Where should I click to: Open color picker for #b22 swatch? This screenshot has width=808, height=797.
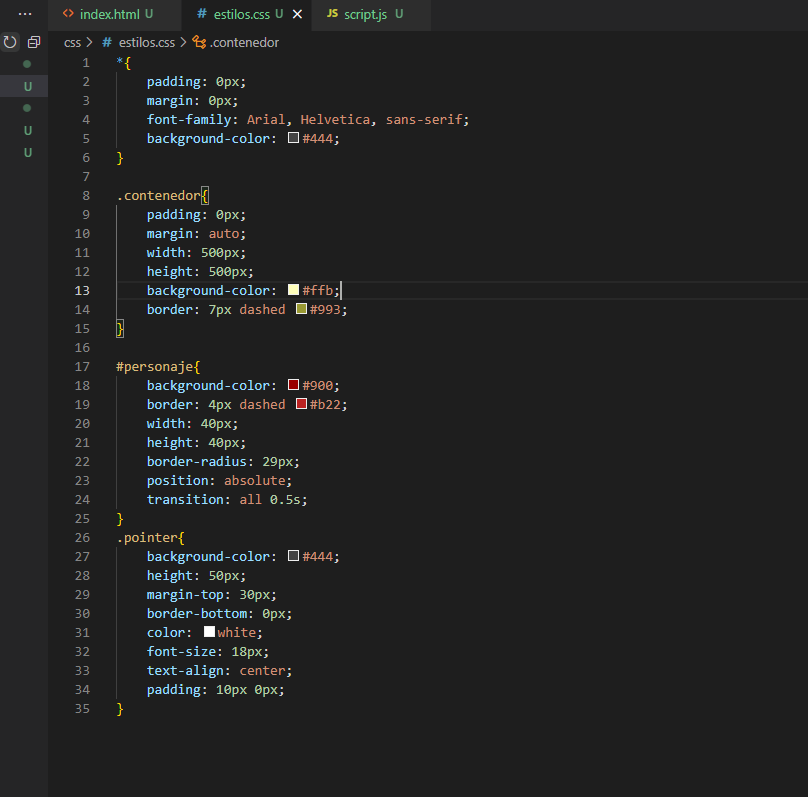pyautogui.click(x=301, y=404)
